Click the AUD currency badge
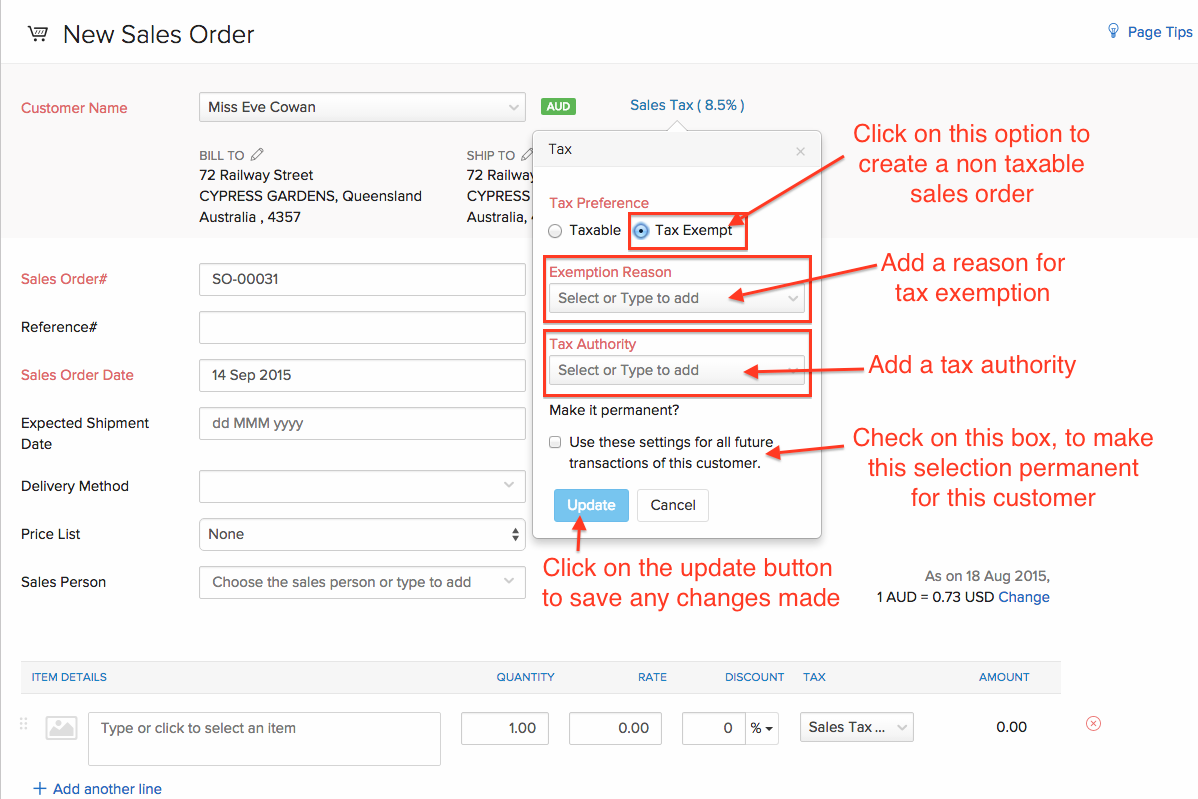The width and height of the screenshot is (1198, 799). 558,106
